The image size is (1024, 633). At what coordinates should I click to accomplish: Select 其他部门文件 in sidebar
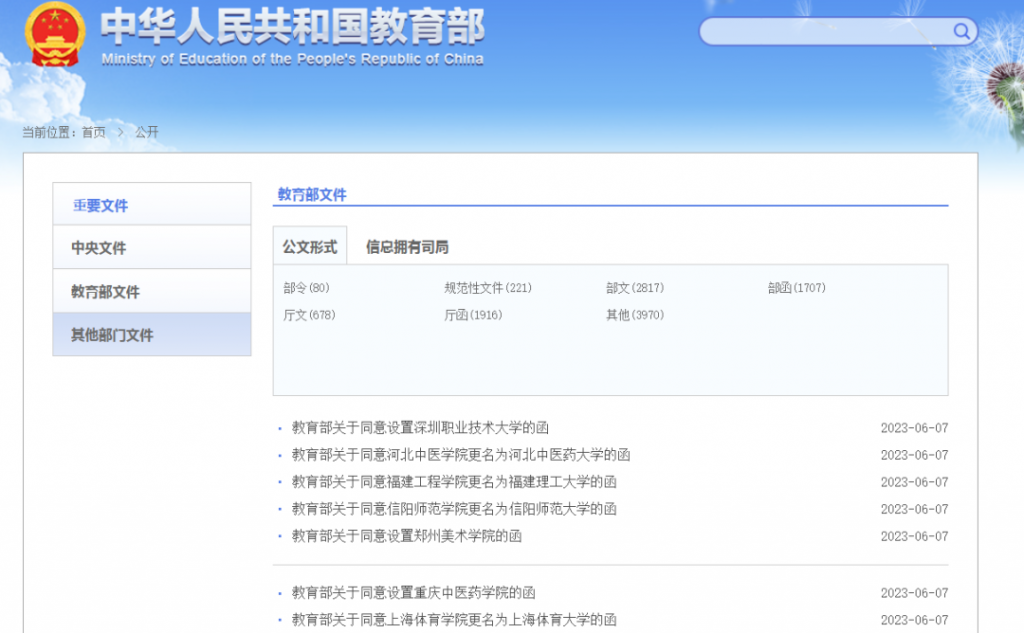152,334
